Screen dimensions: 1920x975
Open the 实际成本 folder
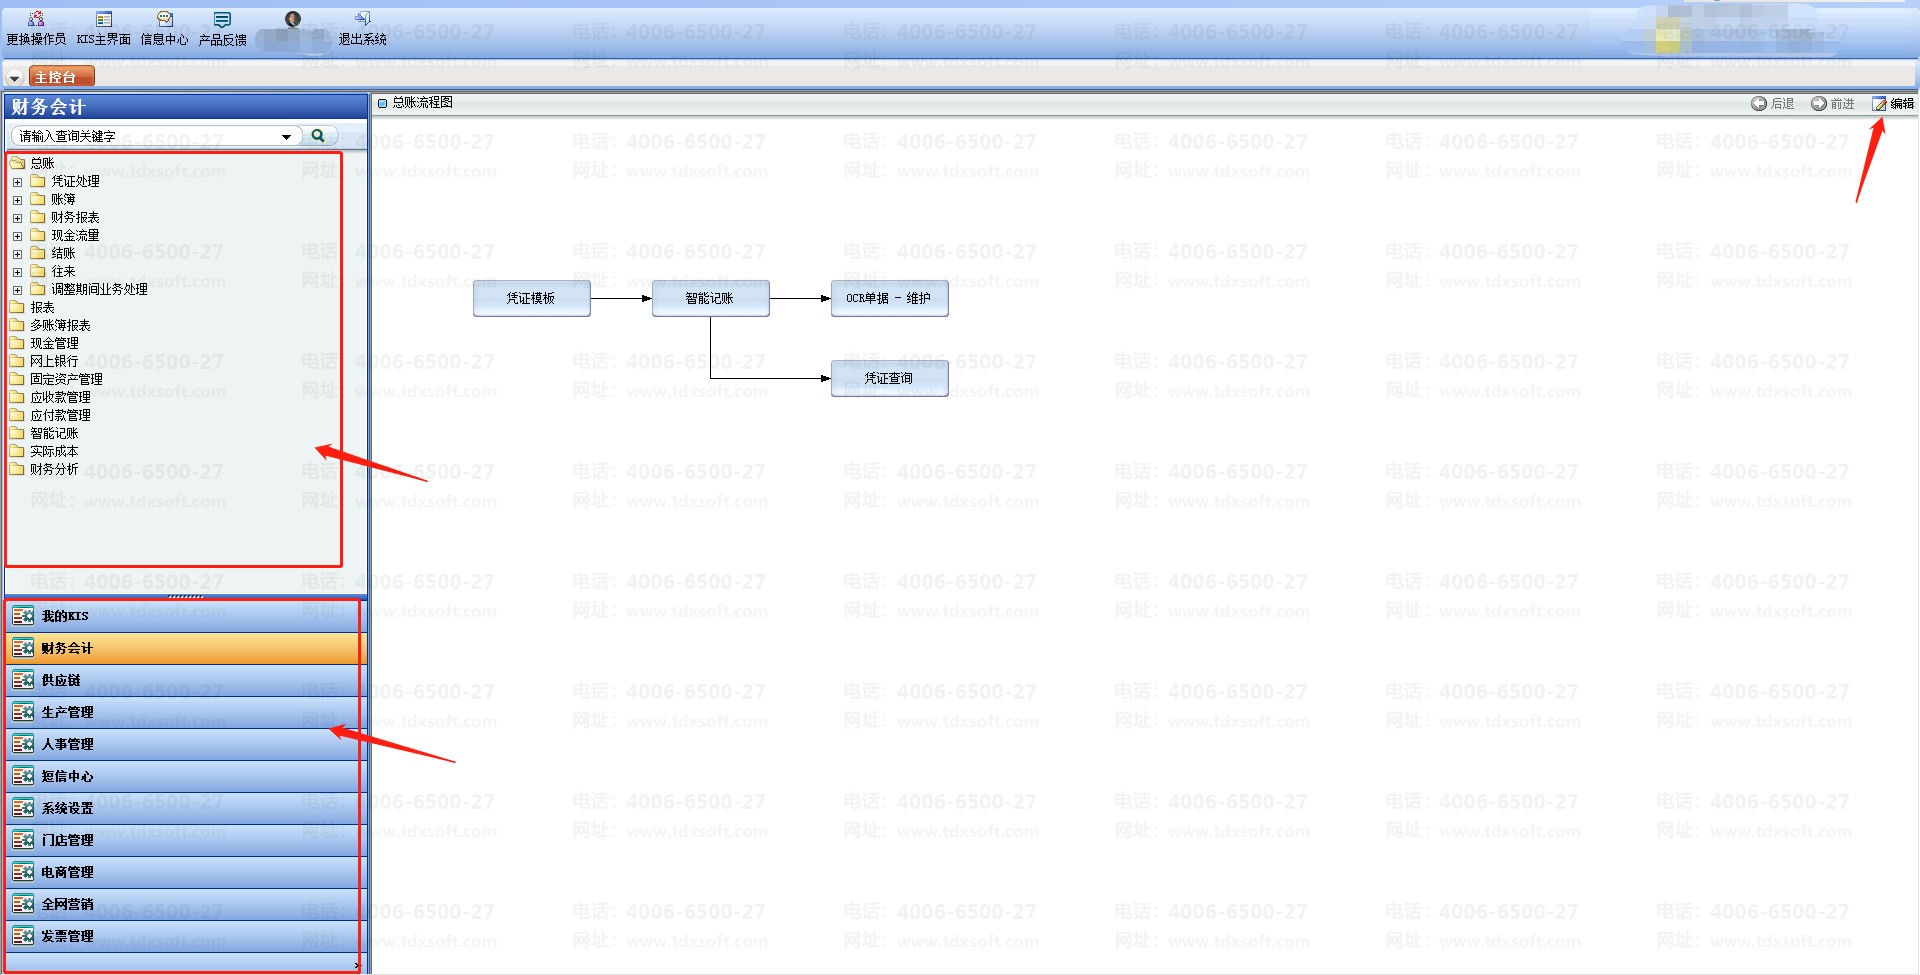pos(54,451)
